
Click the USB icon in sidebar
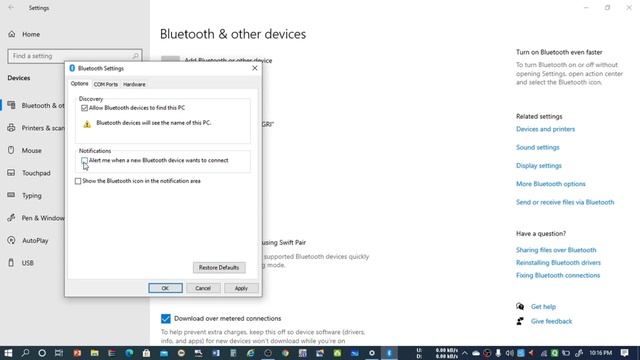click(11, 263)
